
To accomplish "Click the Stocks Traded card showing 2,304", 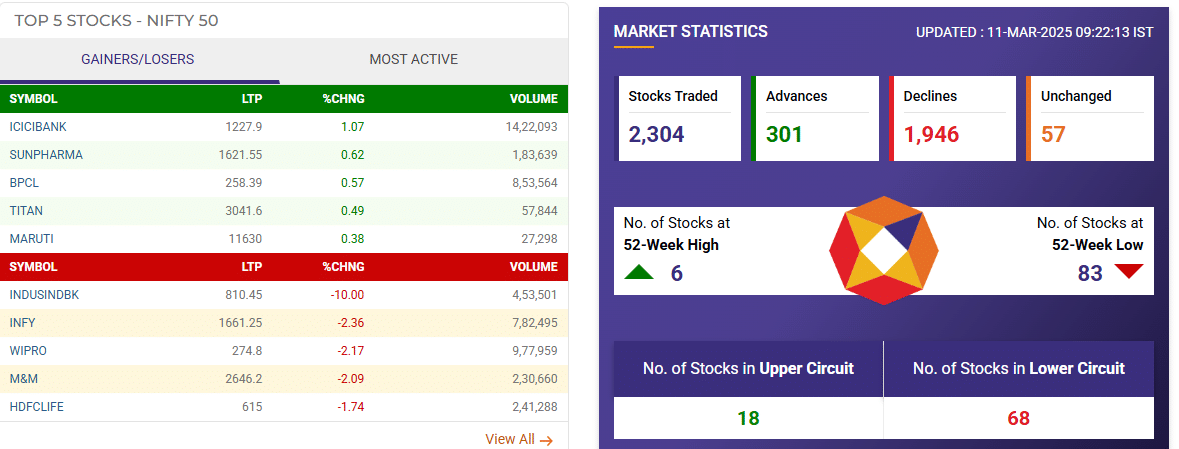I will (x=677, y=118).
